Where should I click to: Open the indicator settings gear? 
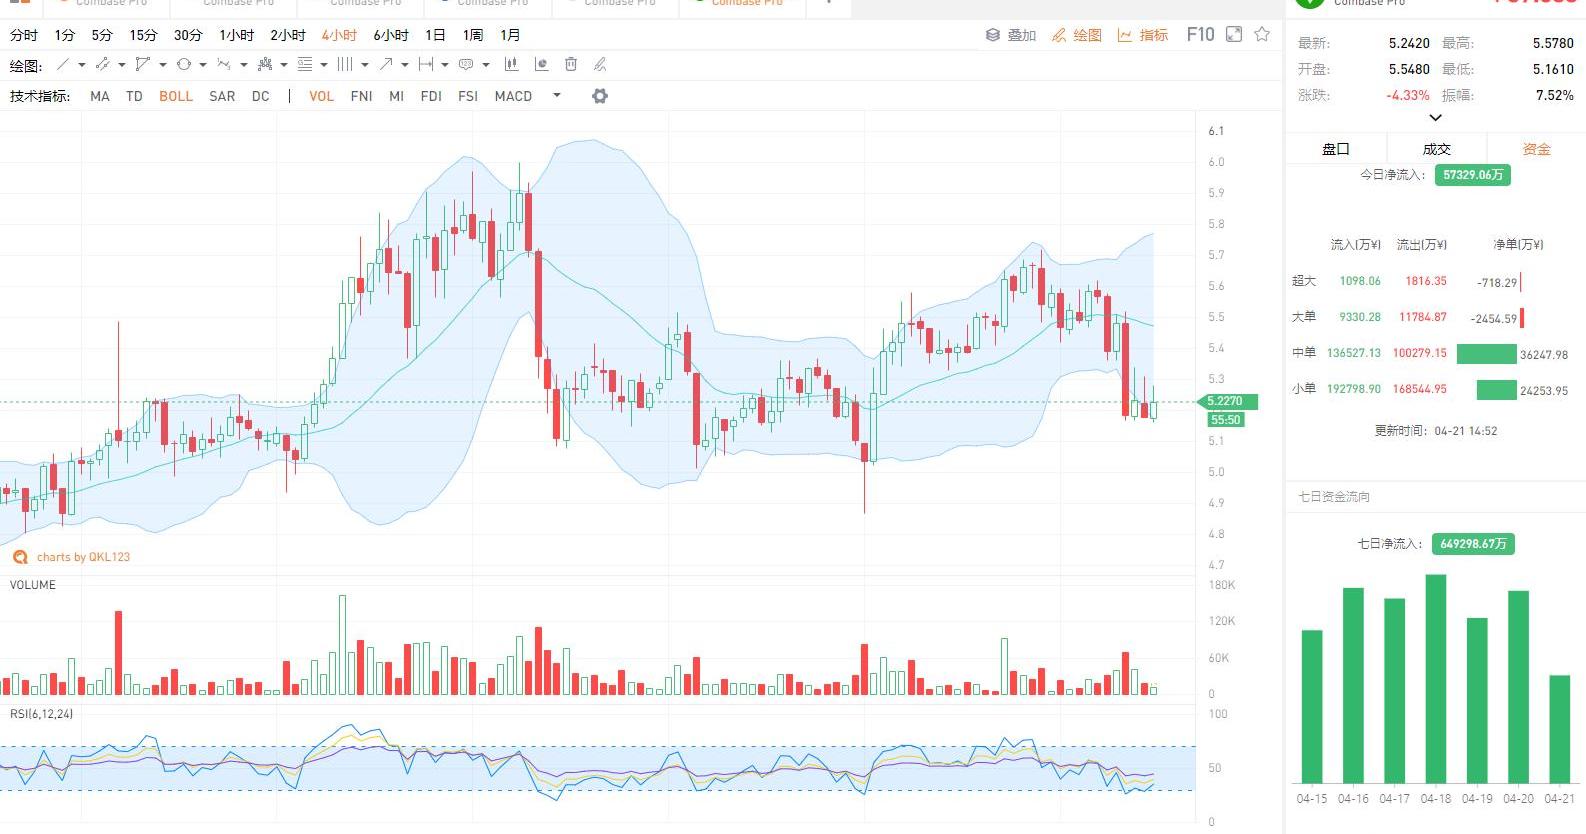coord(600,96)
